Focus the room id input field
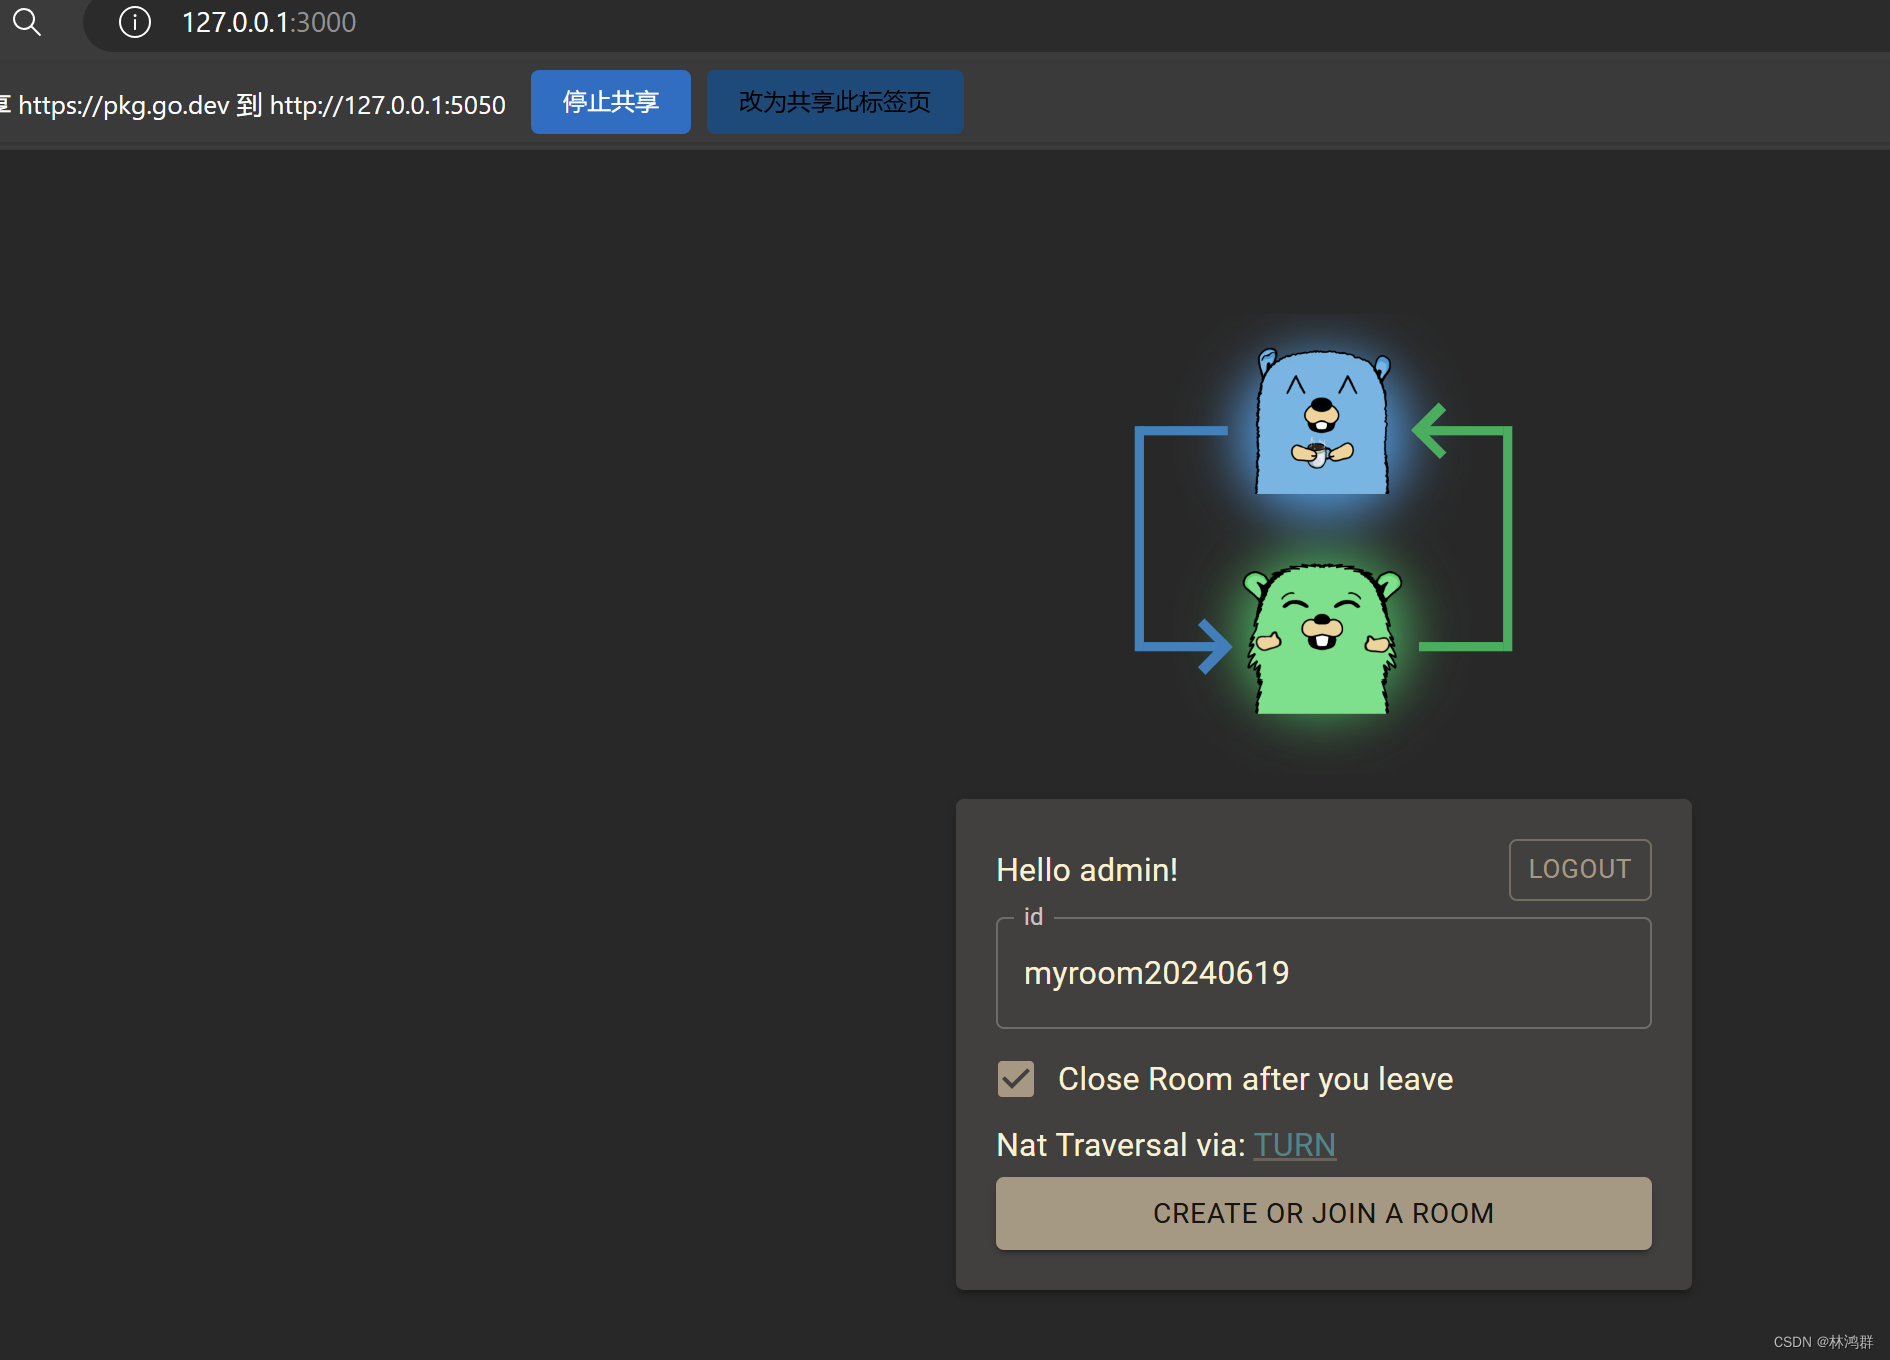Screen dimensions: 1890x1360 [1323, 973]
